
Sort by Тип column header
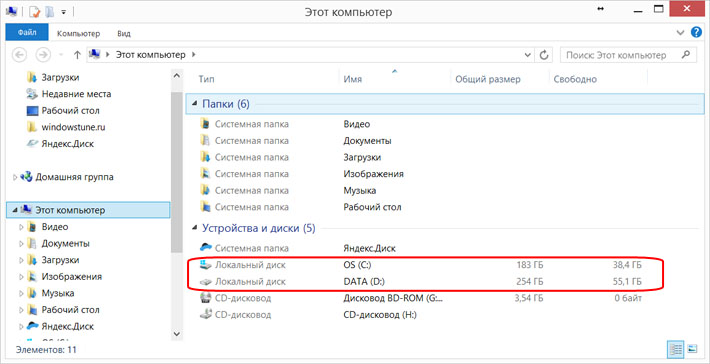[206, 79]
